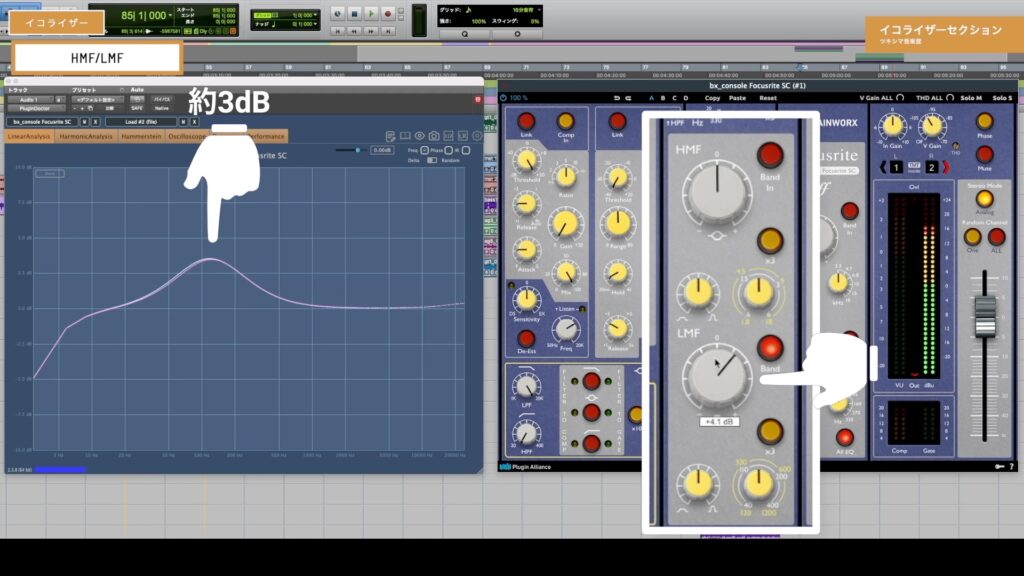Click the HMF gain knob
Viewport: 1024px width, 576px height.
point(717,193)
